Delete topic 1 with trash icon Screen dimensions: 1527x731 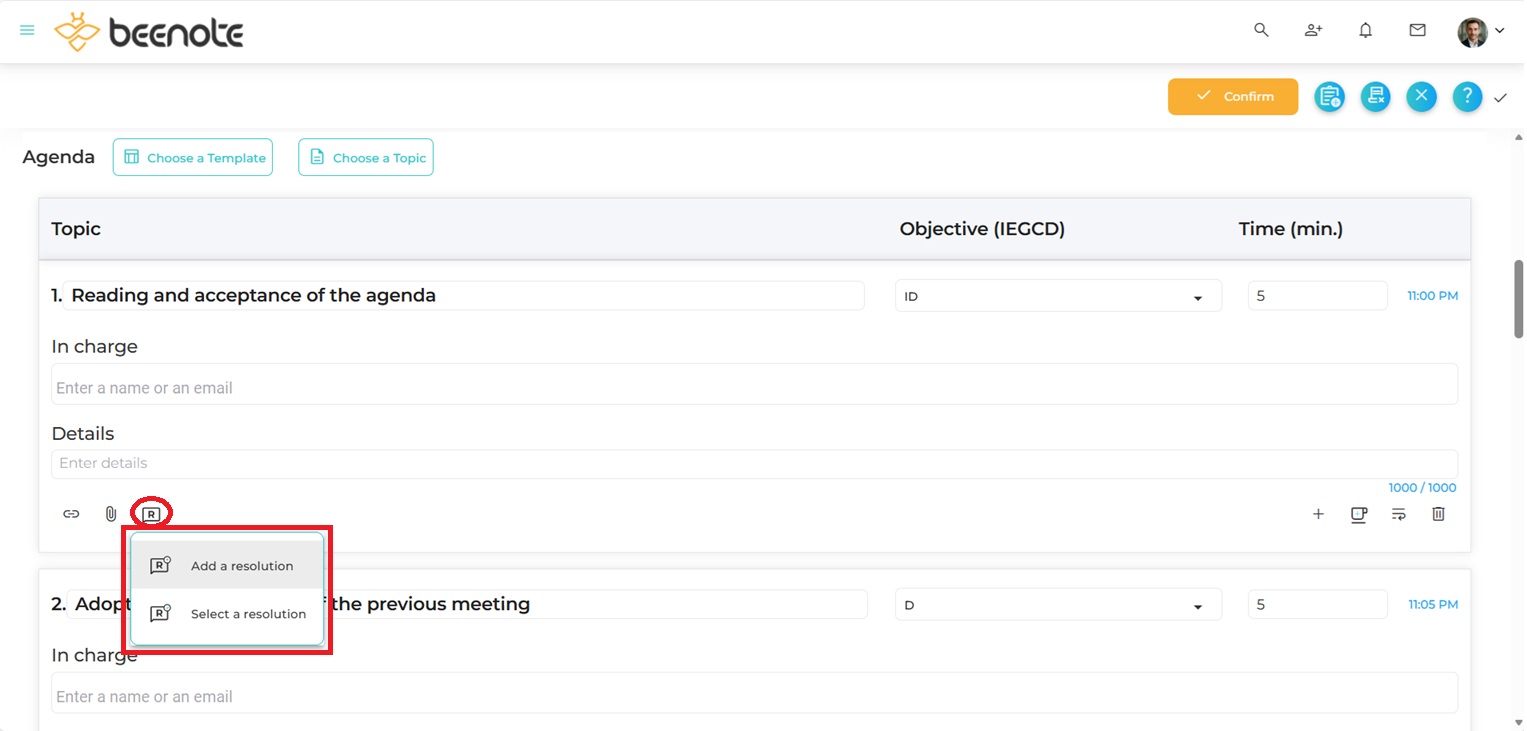click(1438, 514)
